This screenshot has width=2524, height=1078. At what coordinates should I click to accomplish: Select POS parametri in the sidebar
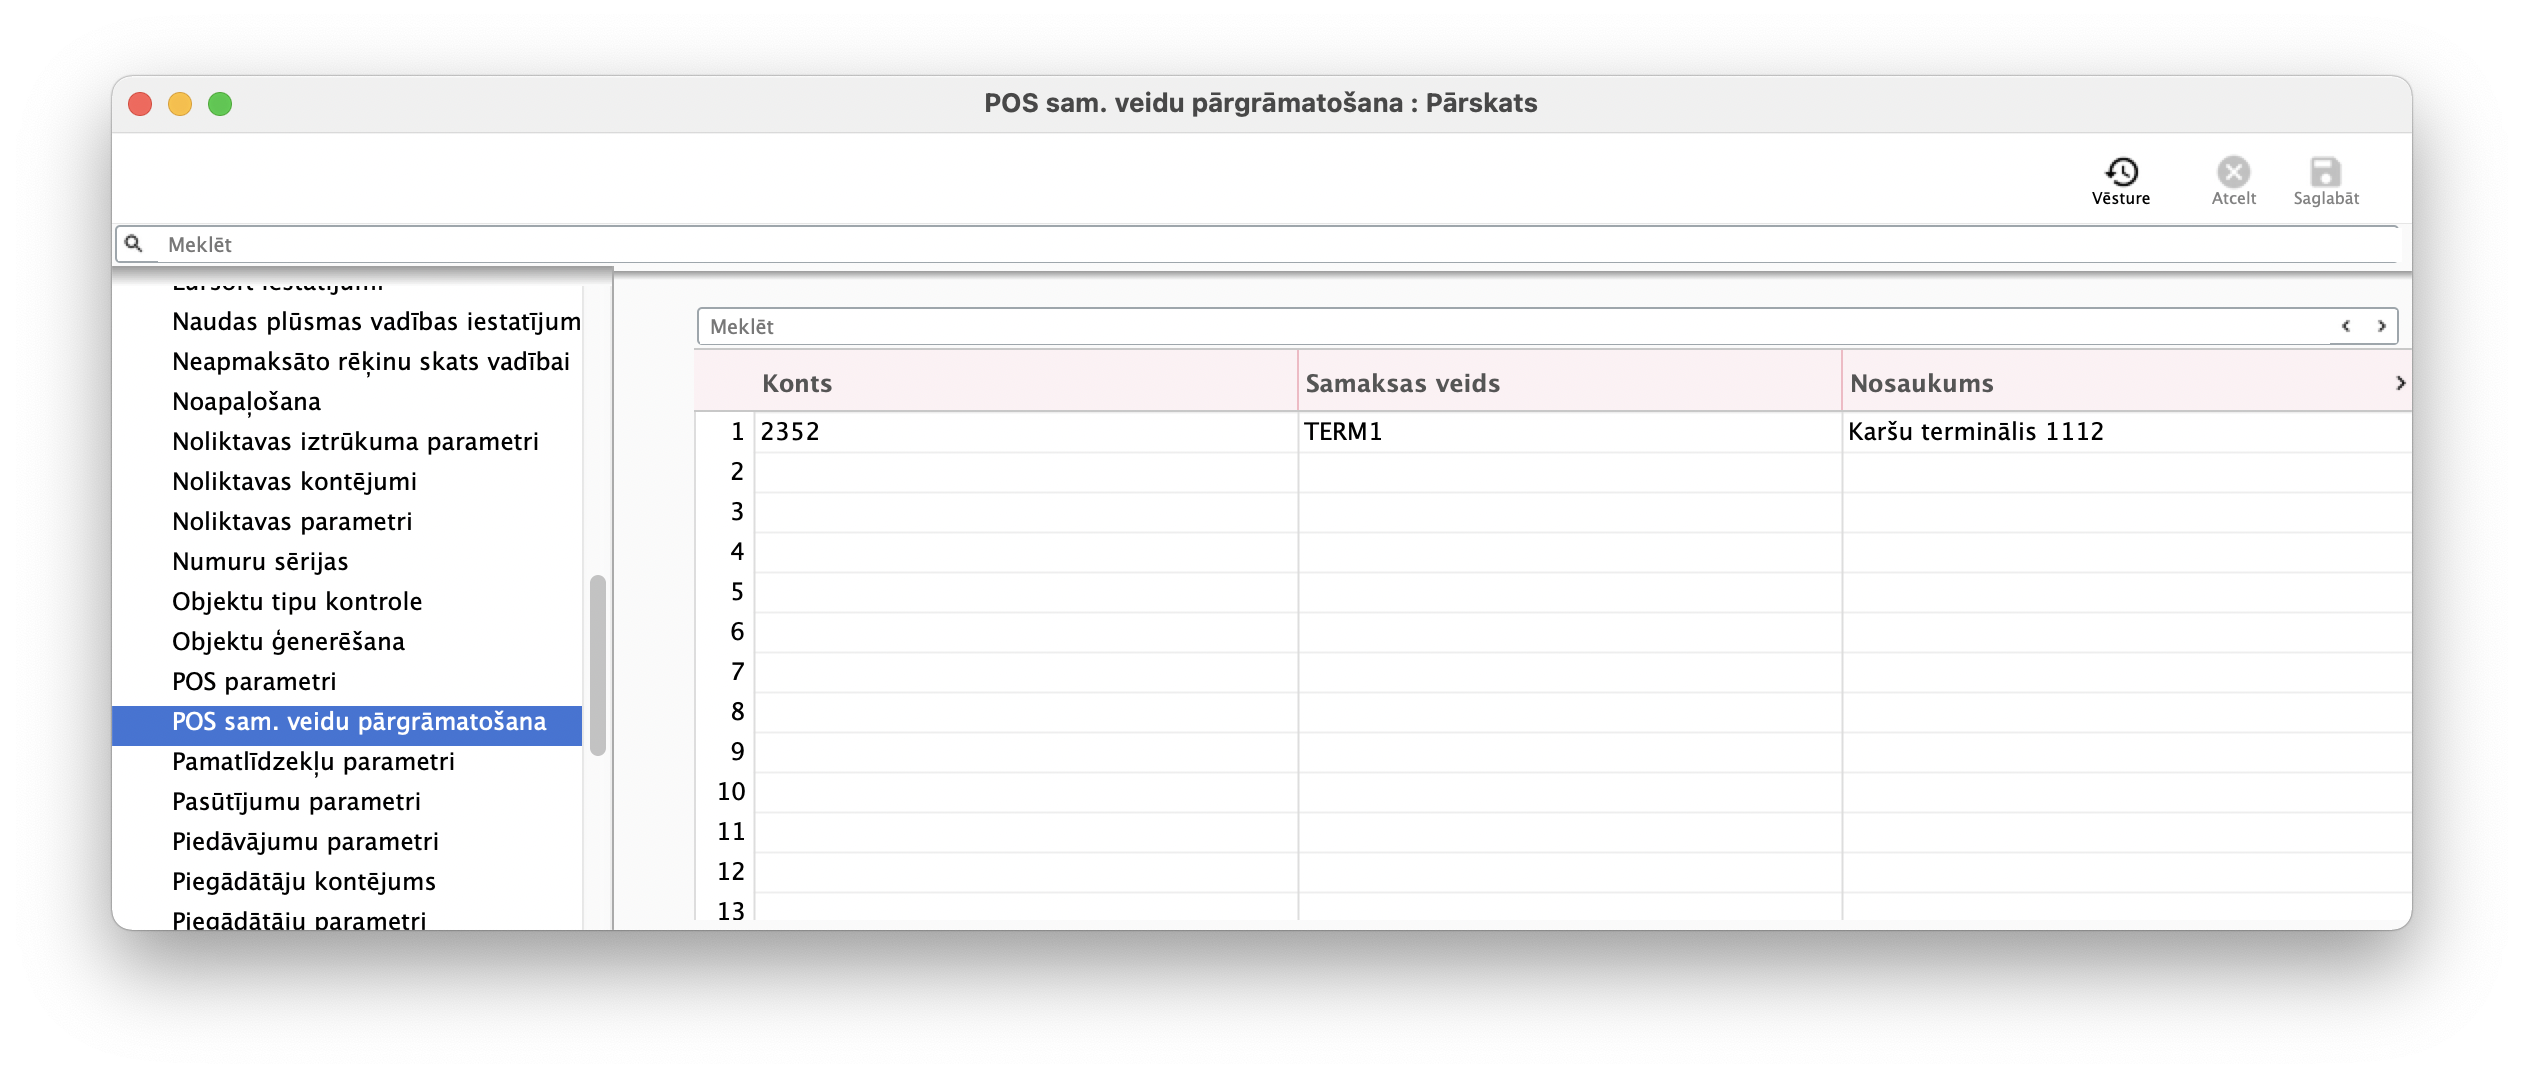(254, 681)
